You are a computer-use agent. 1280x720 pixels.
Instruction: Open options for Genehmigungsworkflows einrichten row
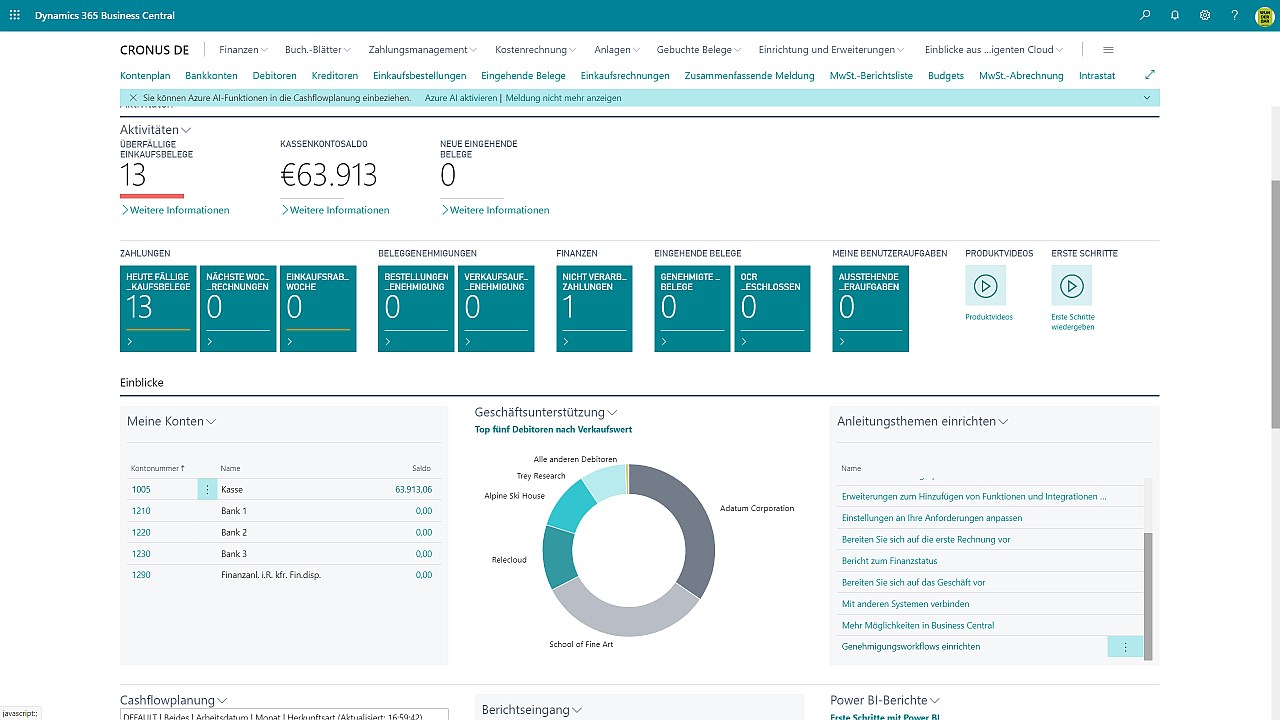click(x=1125, y=647)
